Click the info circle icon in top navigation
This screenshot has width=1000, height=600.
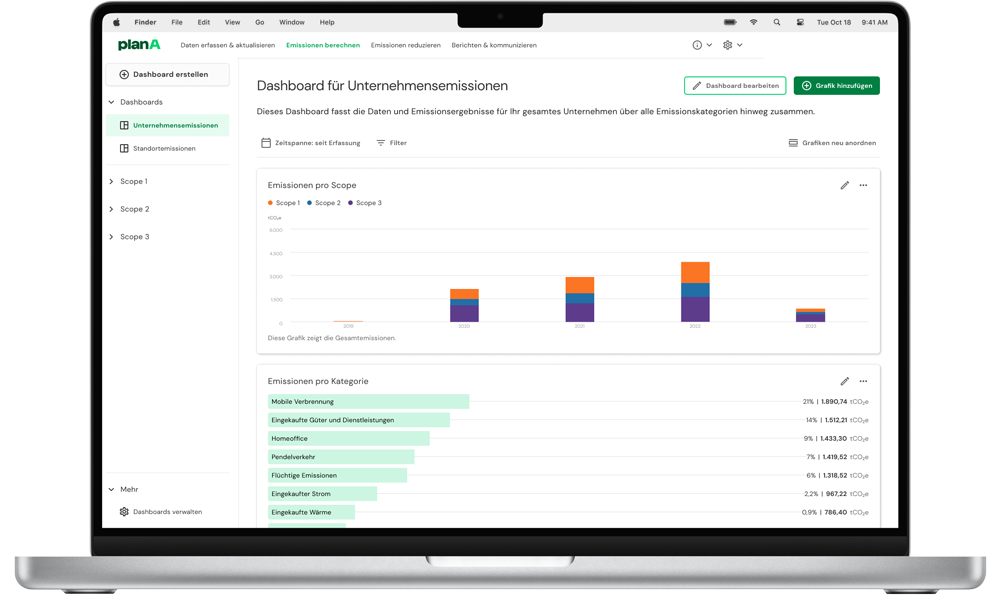[x=698, y=45]
